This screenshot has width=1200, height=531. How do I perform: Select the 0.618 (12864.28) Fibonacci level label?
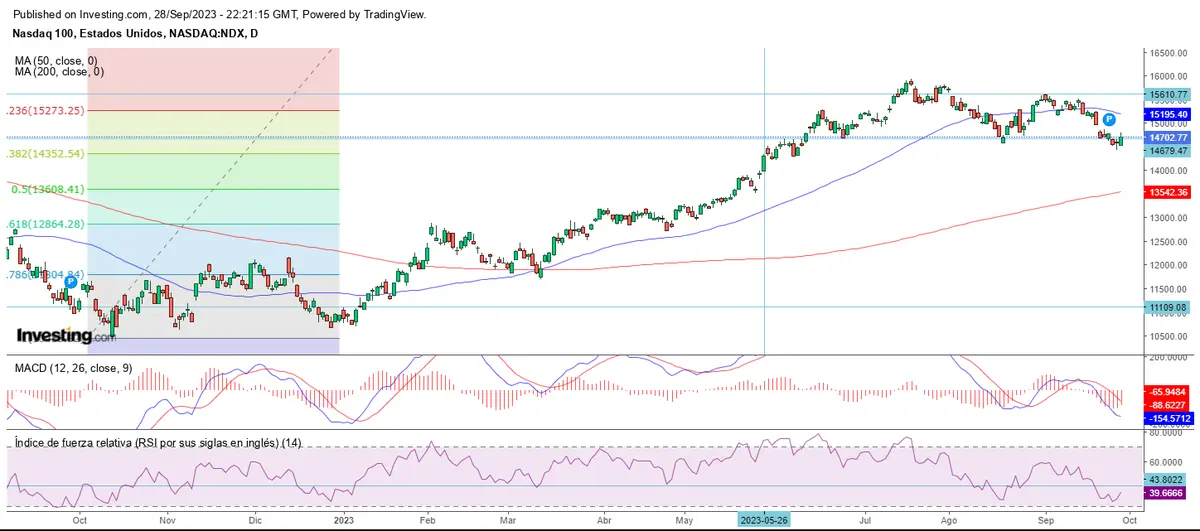[x=45, y=224]
